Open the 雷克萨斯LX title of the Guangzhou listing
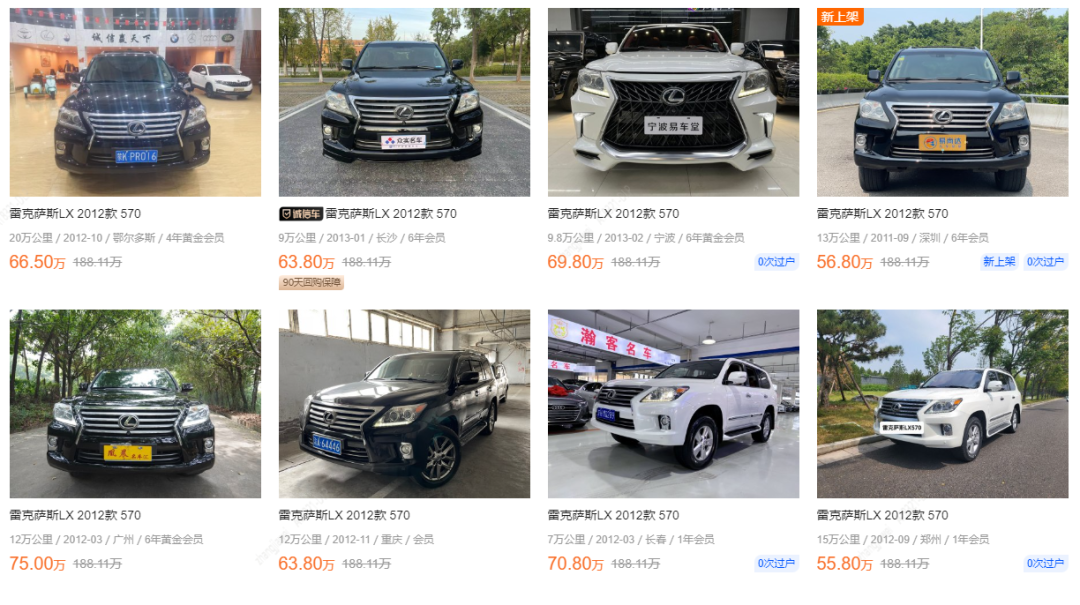The width and height of the screenshot is (1080, 605). pyautogui.click(x=75, y=515)
